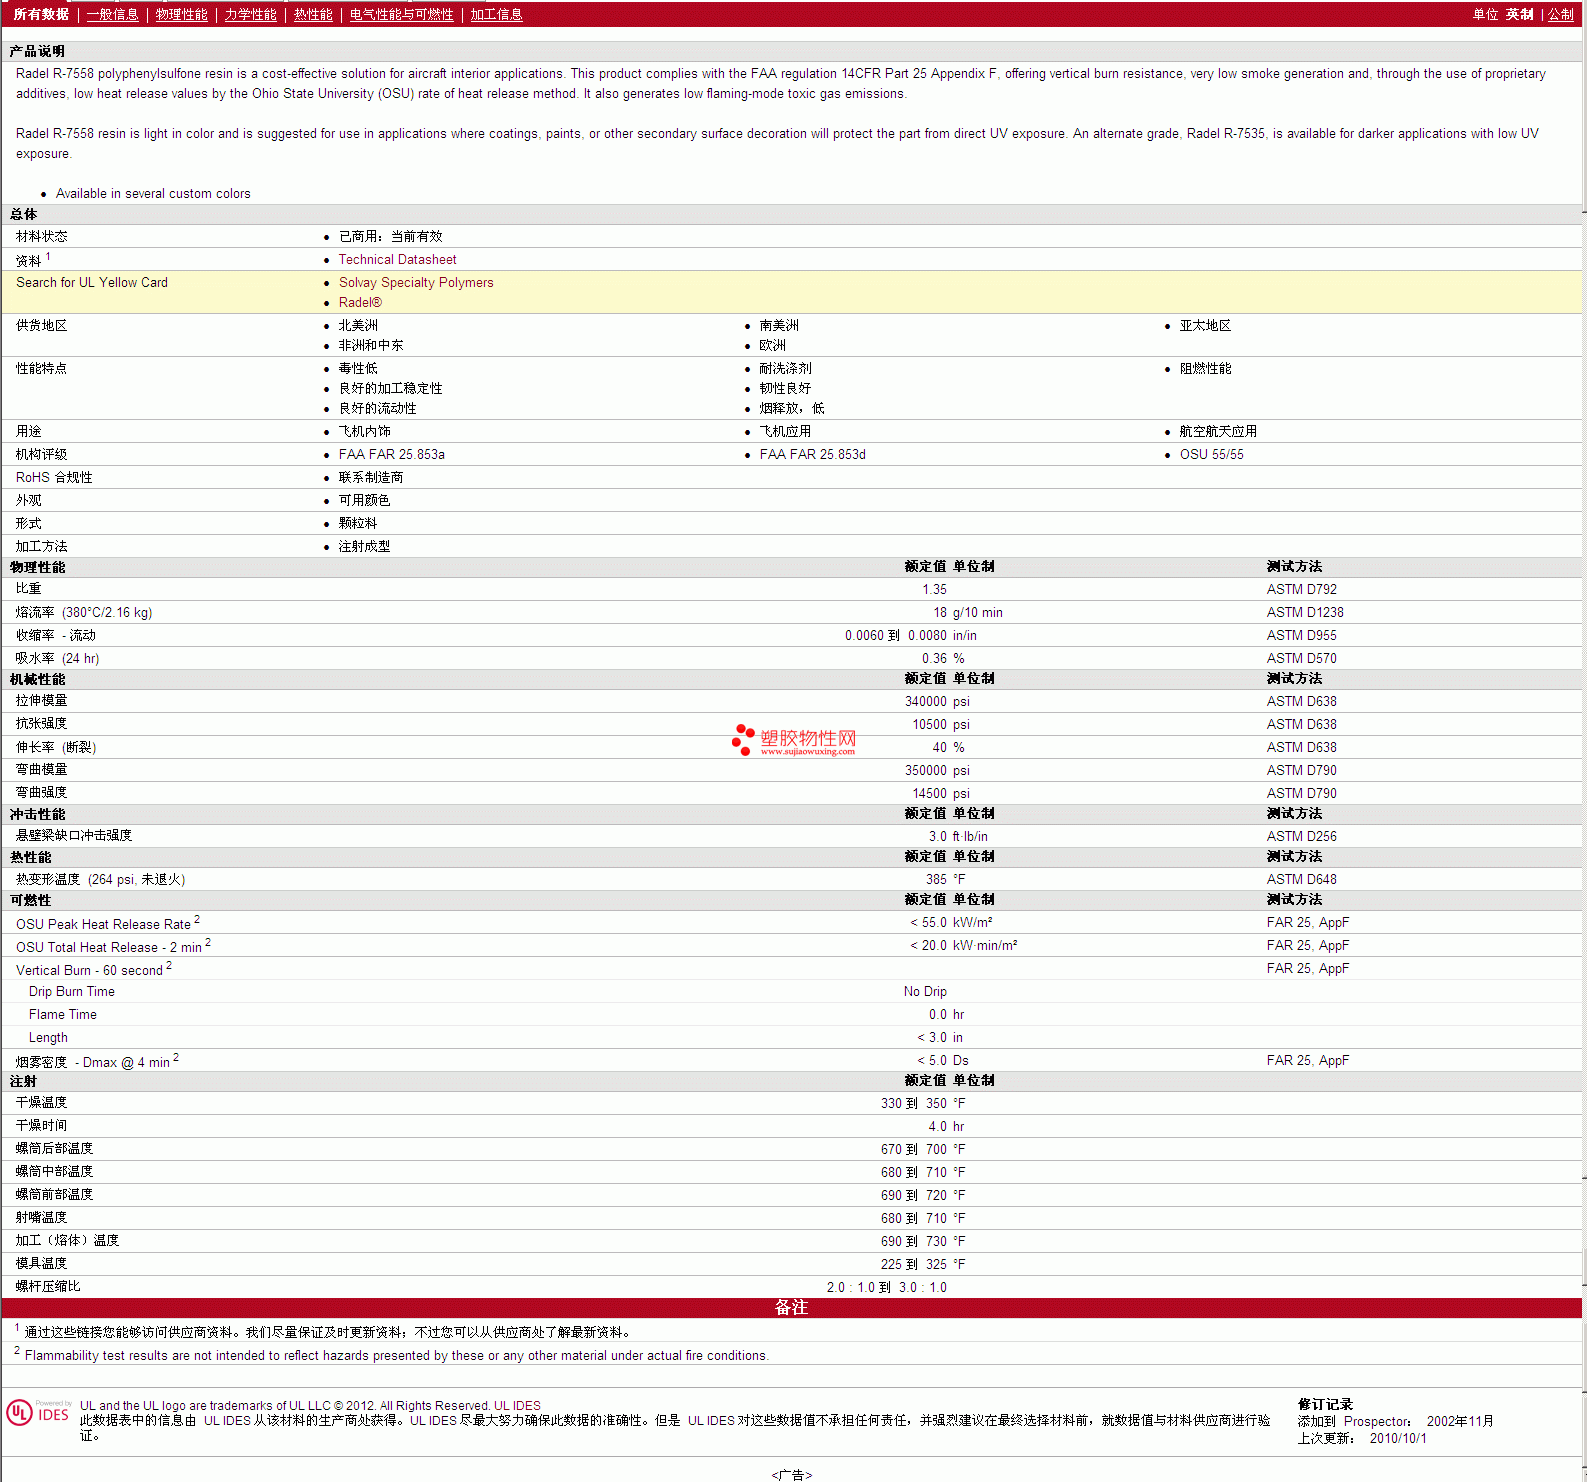Click the 拉伸模量 value 340000

pyautogui.click(x=925, y=701)
